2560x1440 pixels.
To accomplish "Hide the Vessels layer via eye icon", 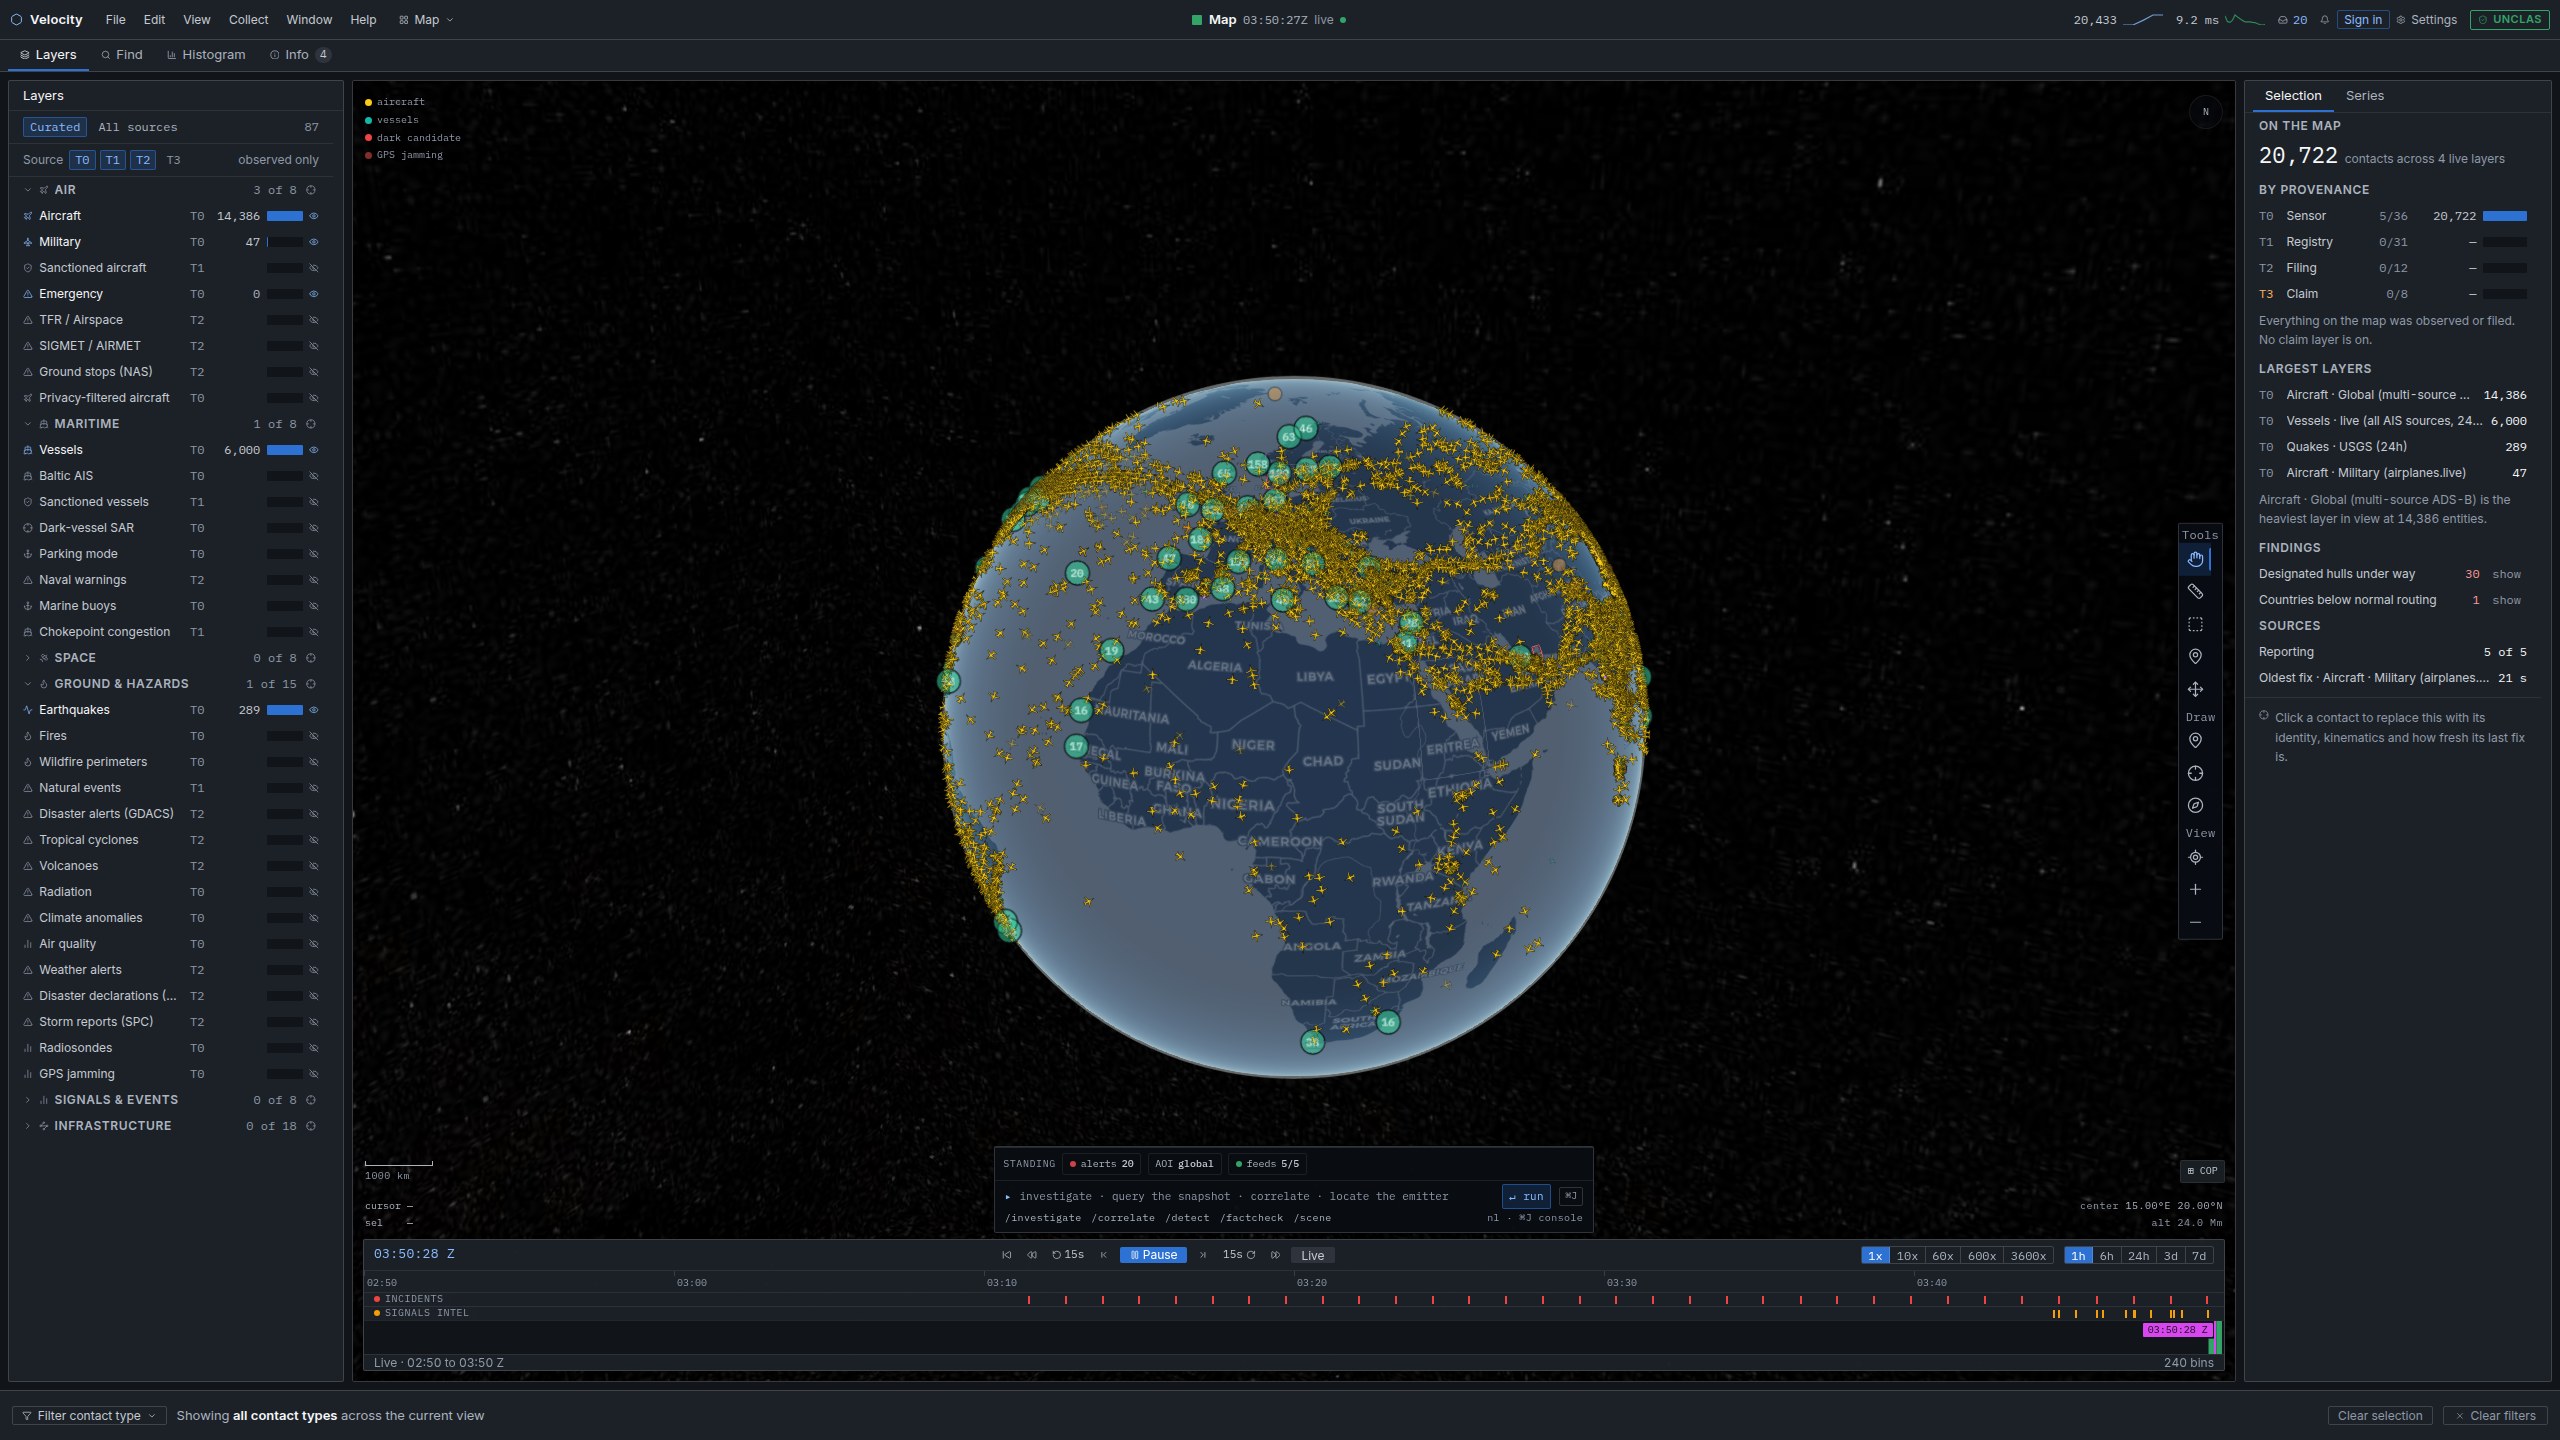I will point(313,450).
